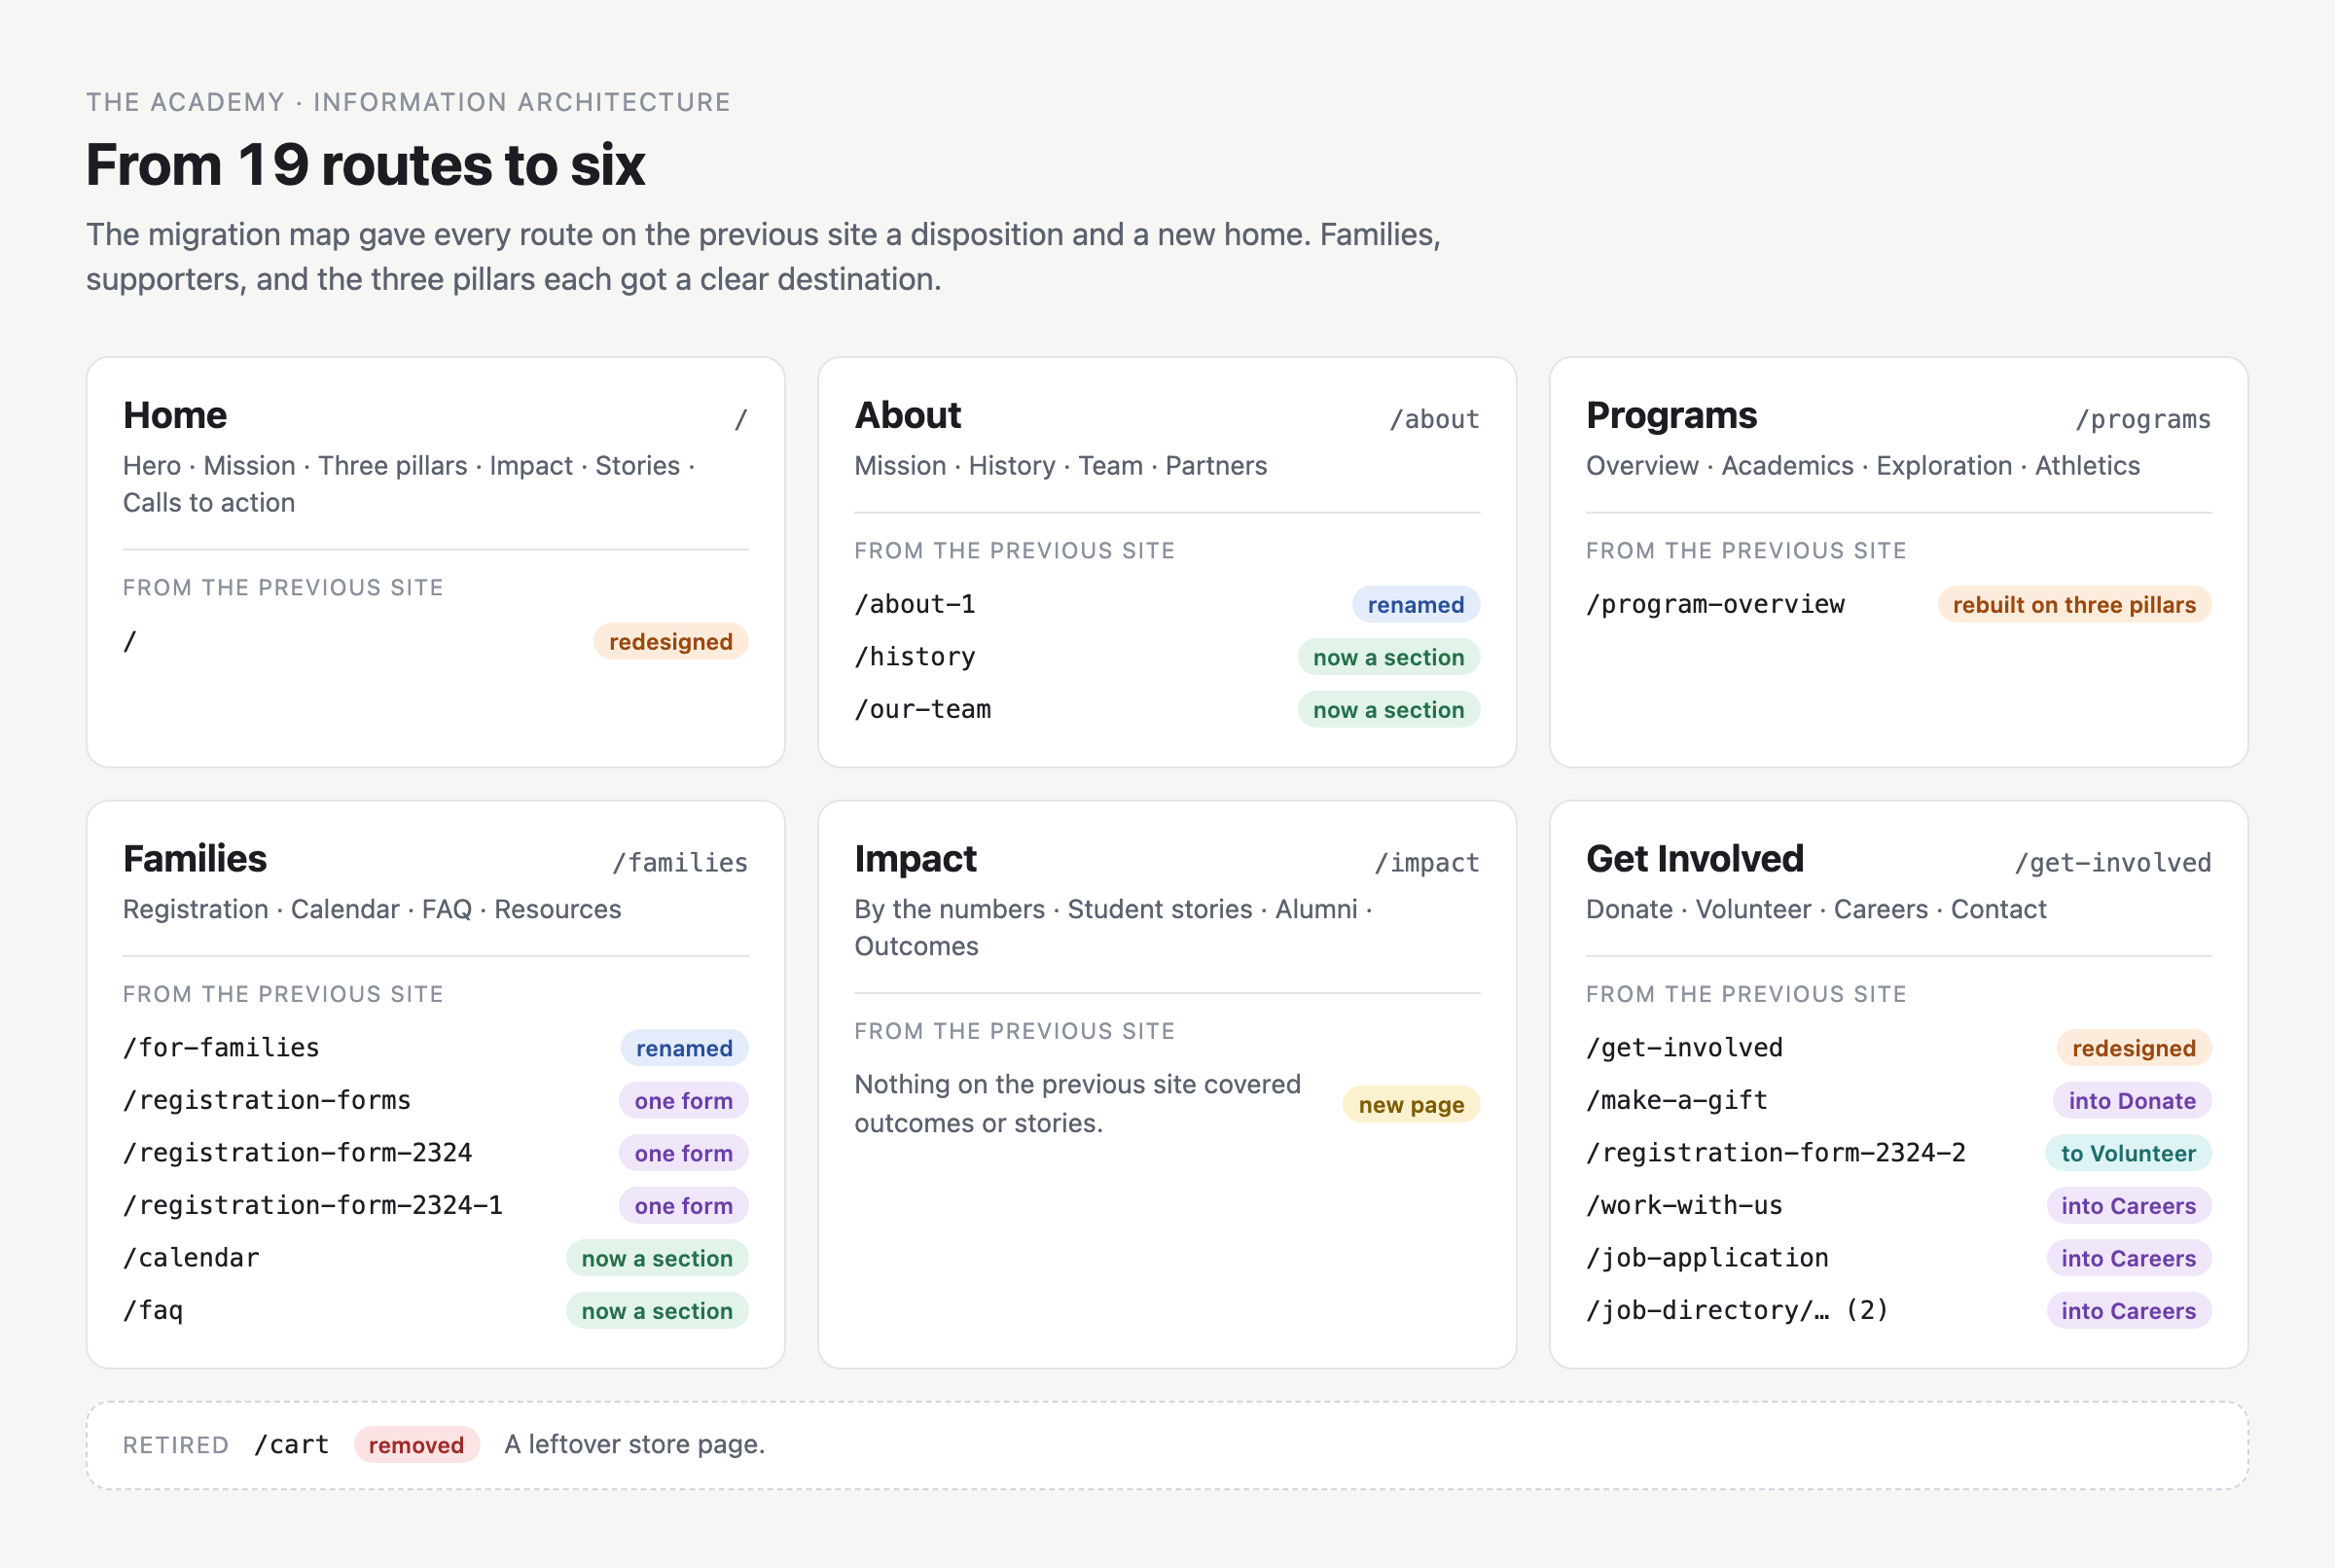
Task: Click the /job-application route
Action: click(1707, 1257)
